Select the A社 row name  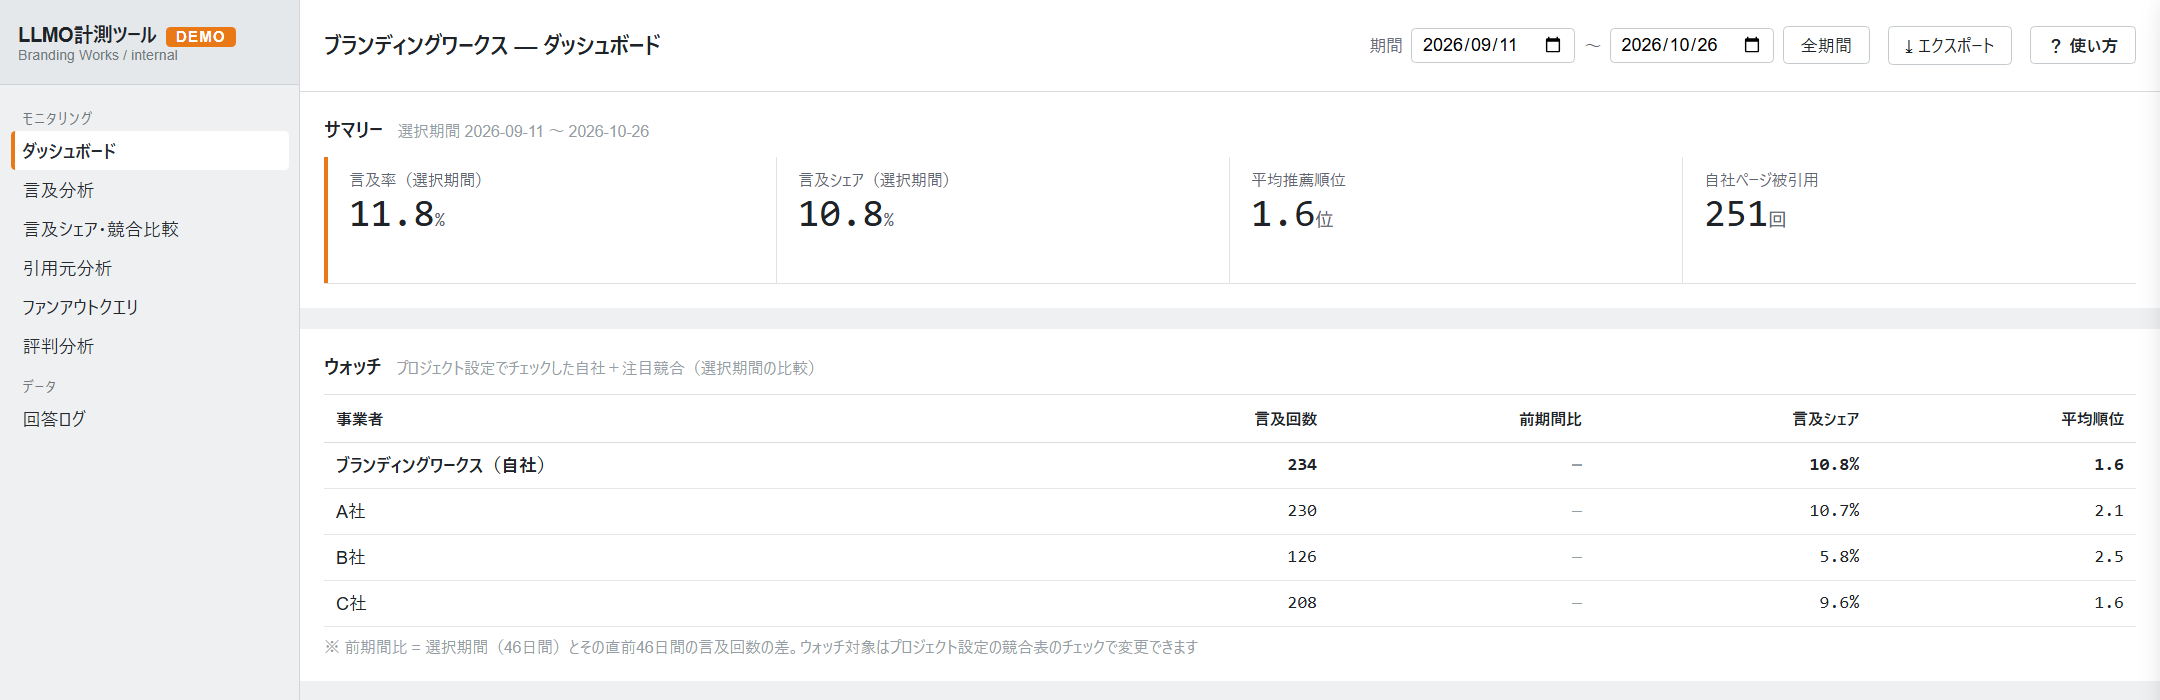(351, 511)
